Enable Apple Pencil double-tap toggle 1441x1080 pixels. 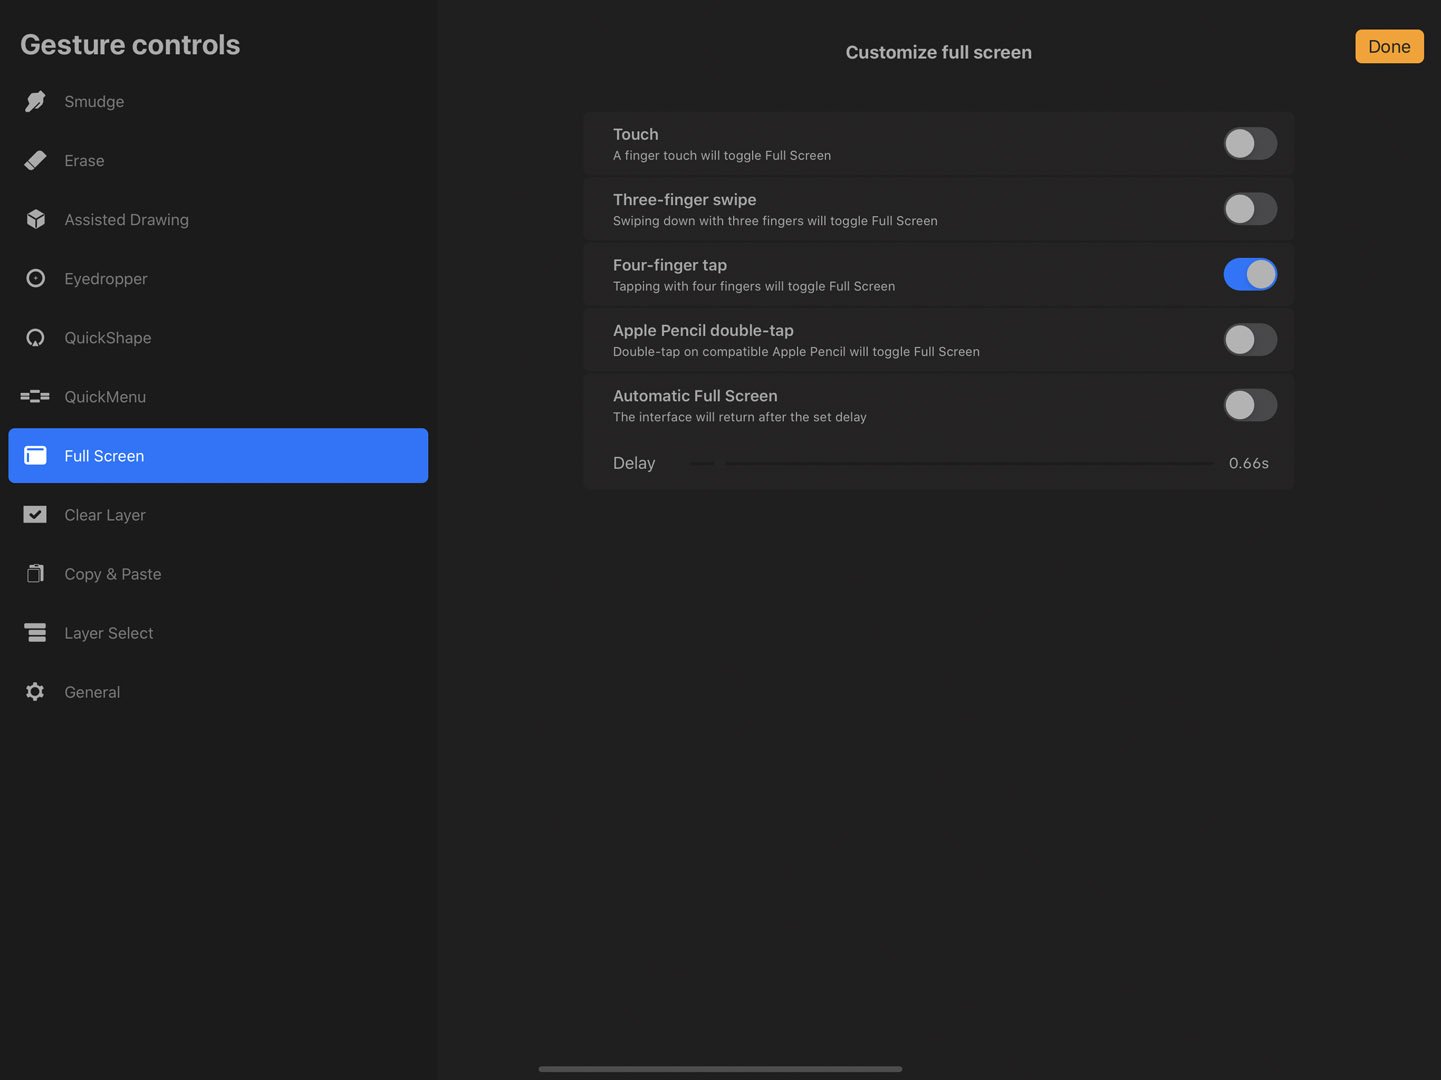1250,339
